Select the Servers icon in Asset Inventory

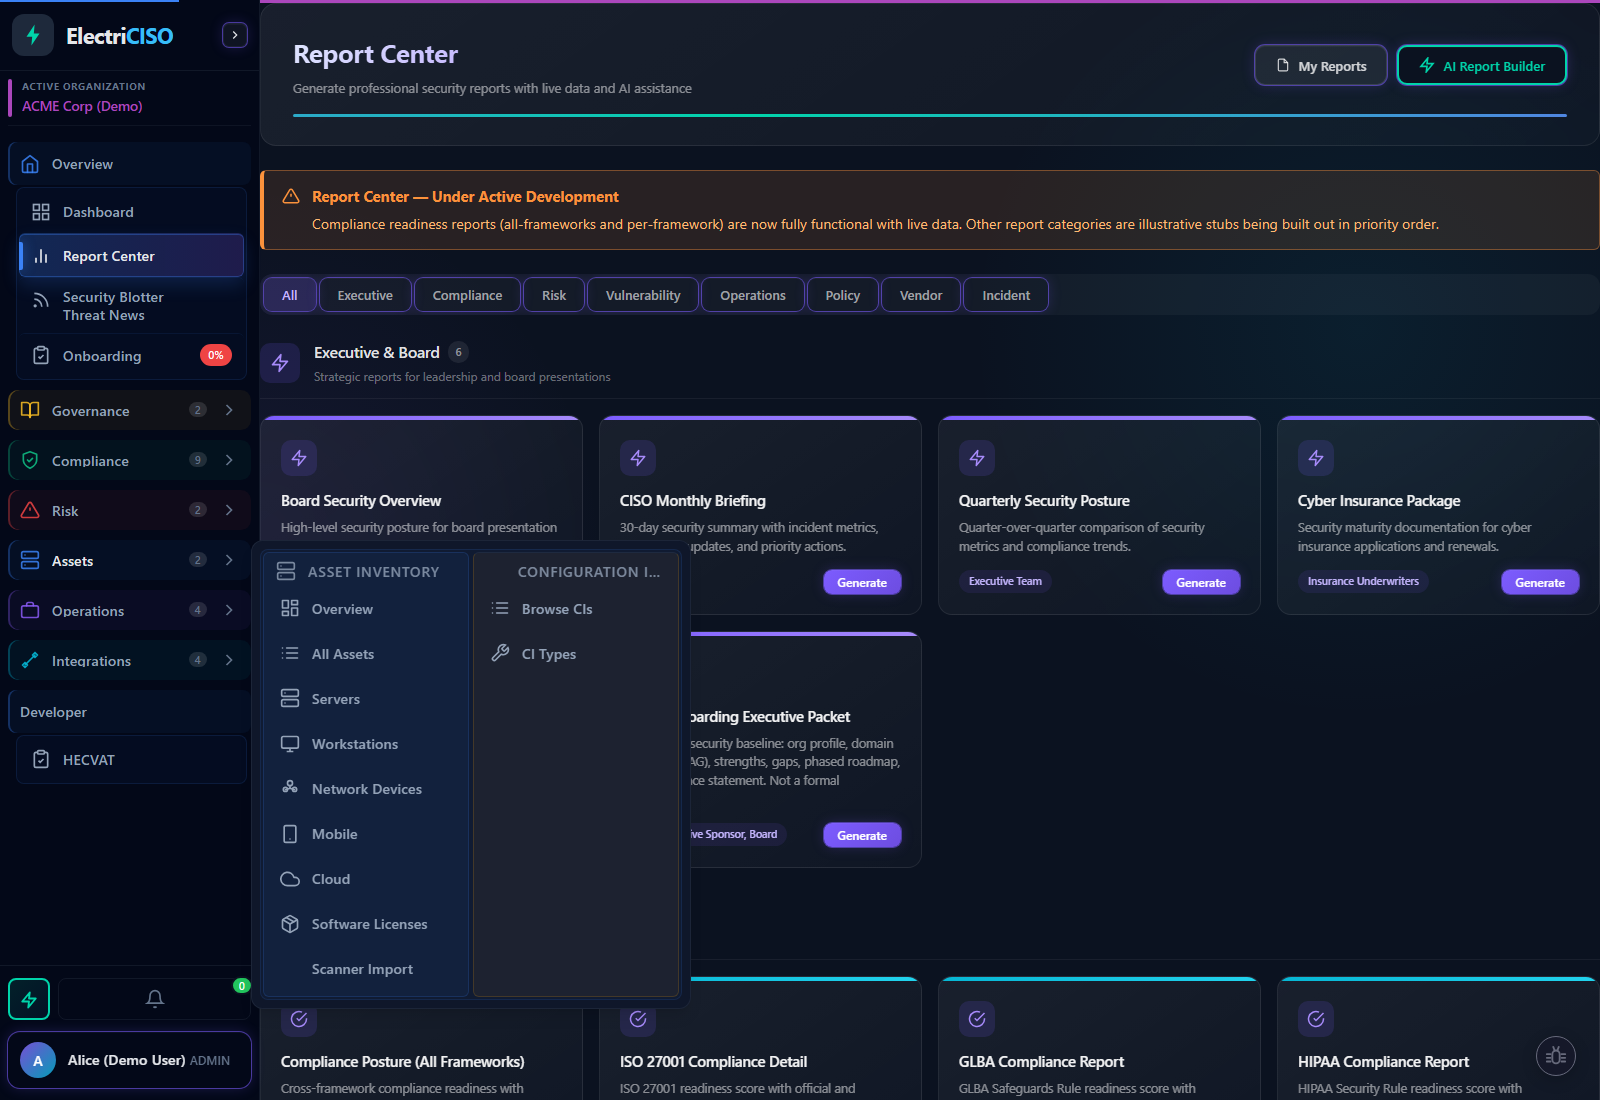290,698
